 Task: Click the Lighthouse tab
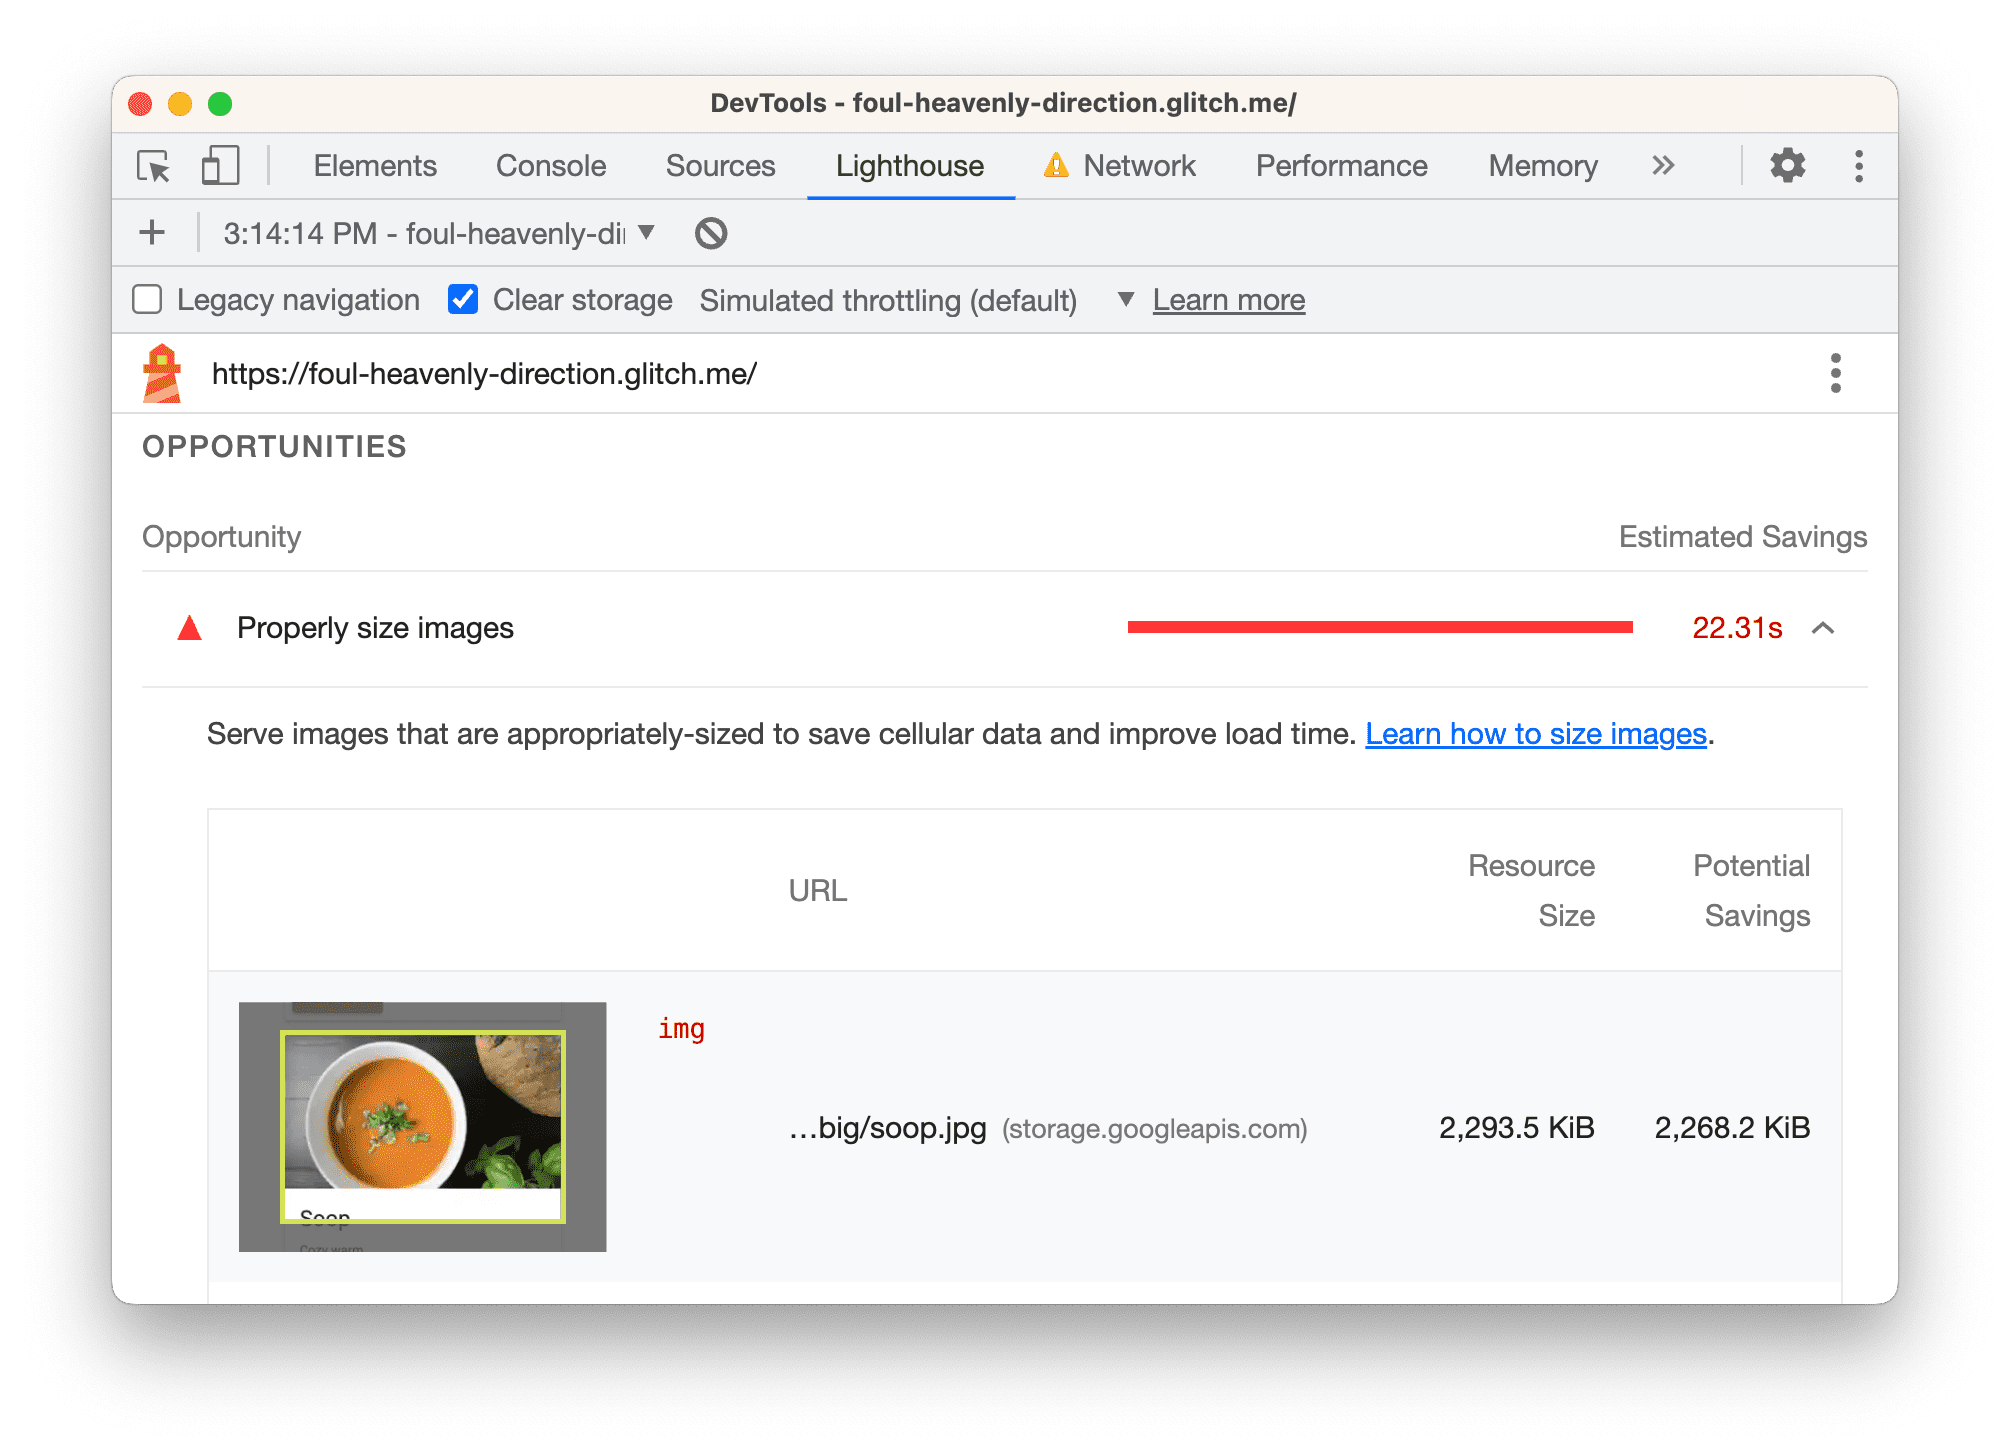910,167
